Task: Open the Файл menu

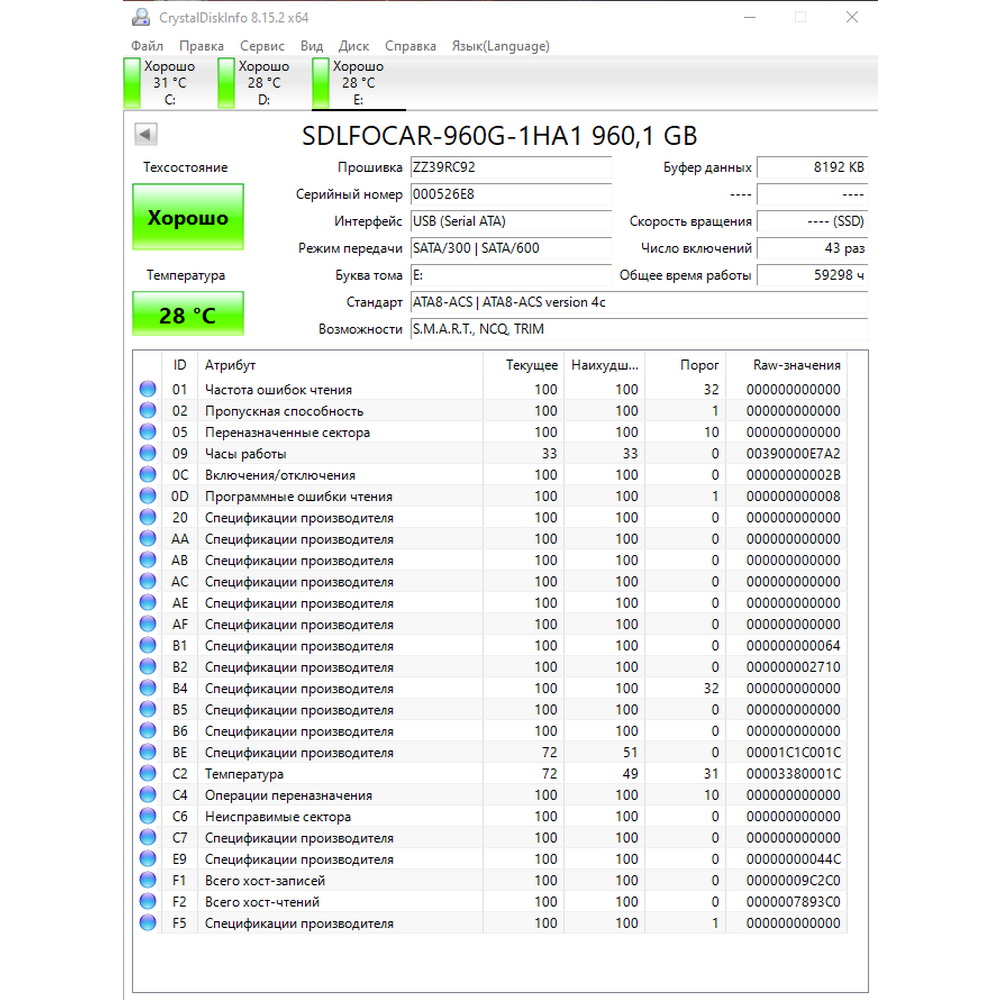Action: point(147,46)
